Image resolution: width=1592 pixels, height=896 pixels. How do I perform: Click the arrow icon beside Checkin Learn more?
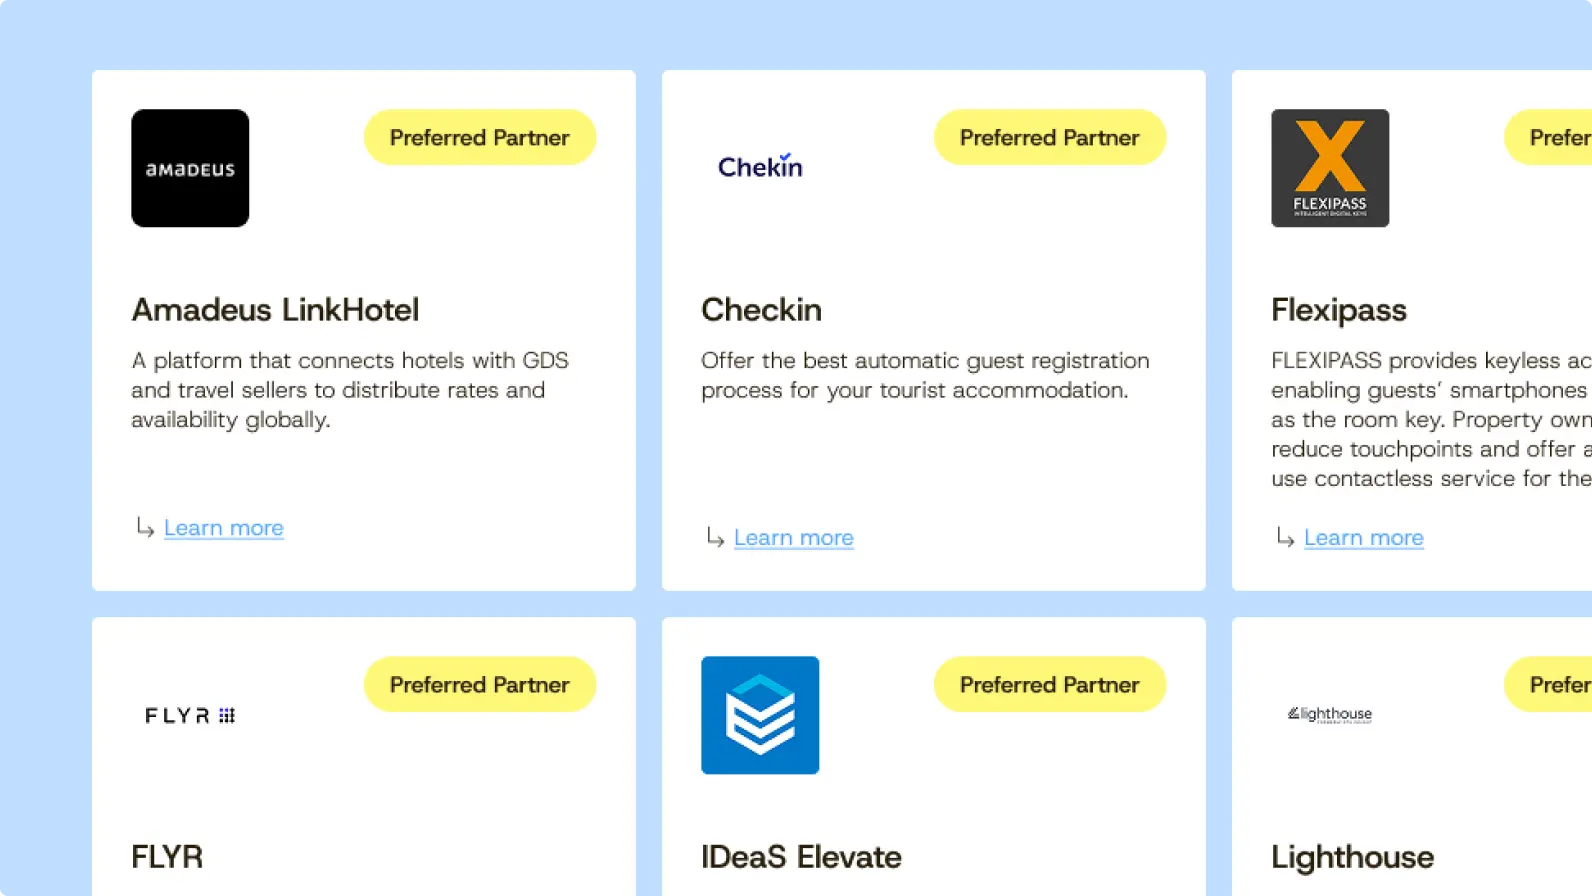point(715,537)
